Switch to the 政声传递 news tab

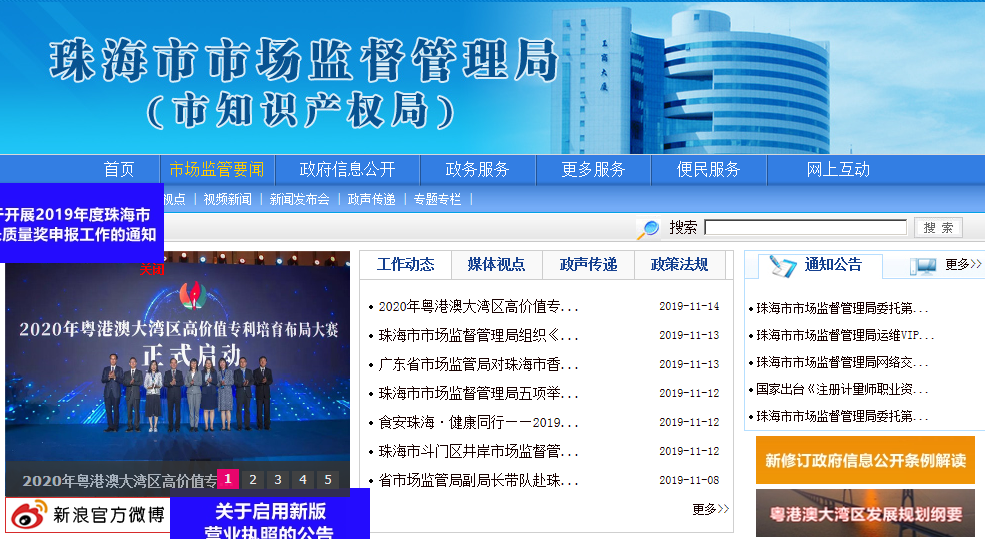click(x=589, y=264)
